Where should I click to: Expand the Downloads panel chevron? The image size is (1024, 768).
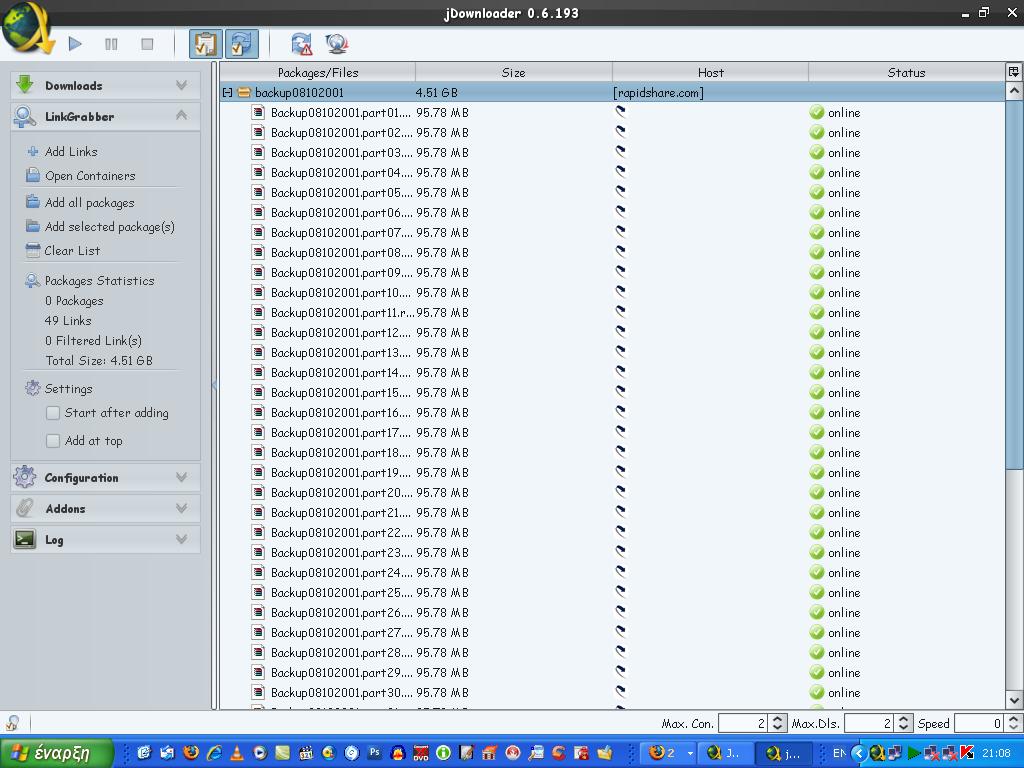[x=182, y=86]
